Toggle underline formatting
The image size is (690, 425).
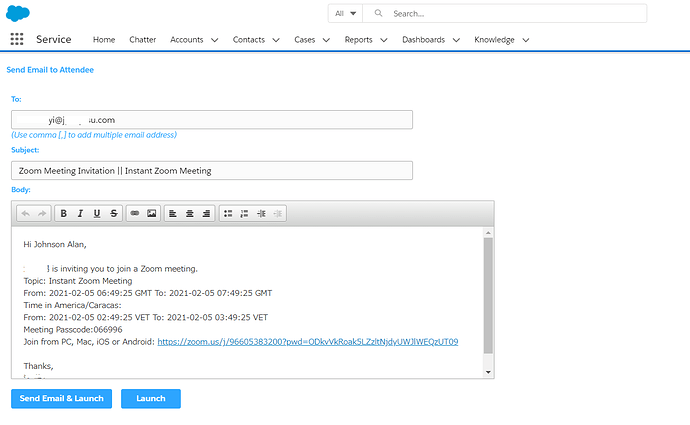pyautogui.click(x=97, y=213)
